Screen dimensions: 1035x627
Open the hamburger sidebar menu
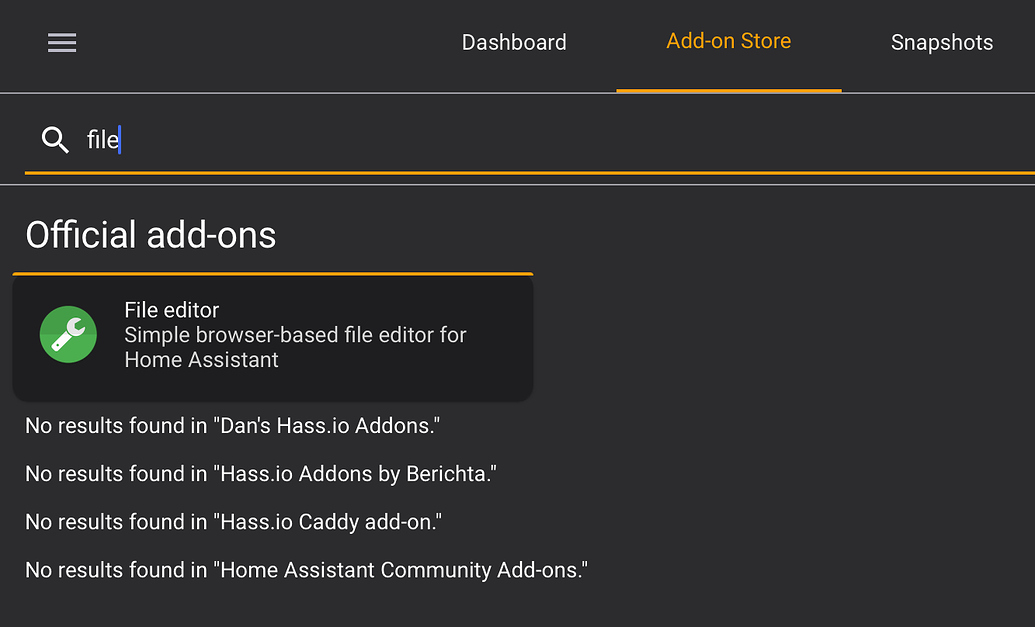[x=62, y=42]
